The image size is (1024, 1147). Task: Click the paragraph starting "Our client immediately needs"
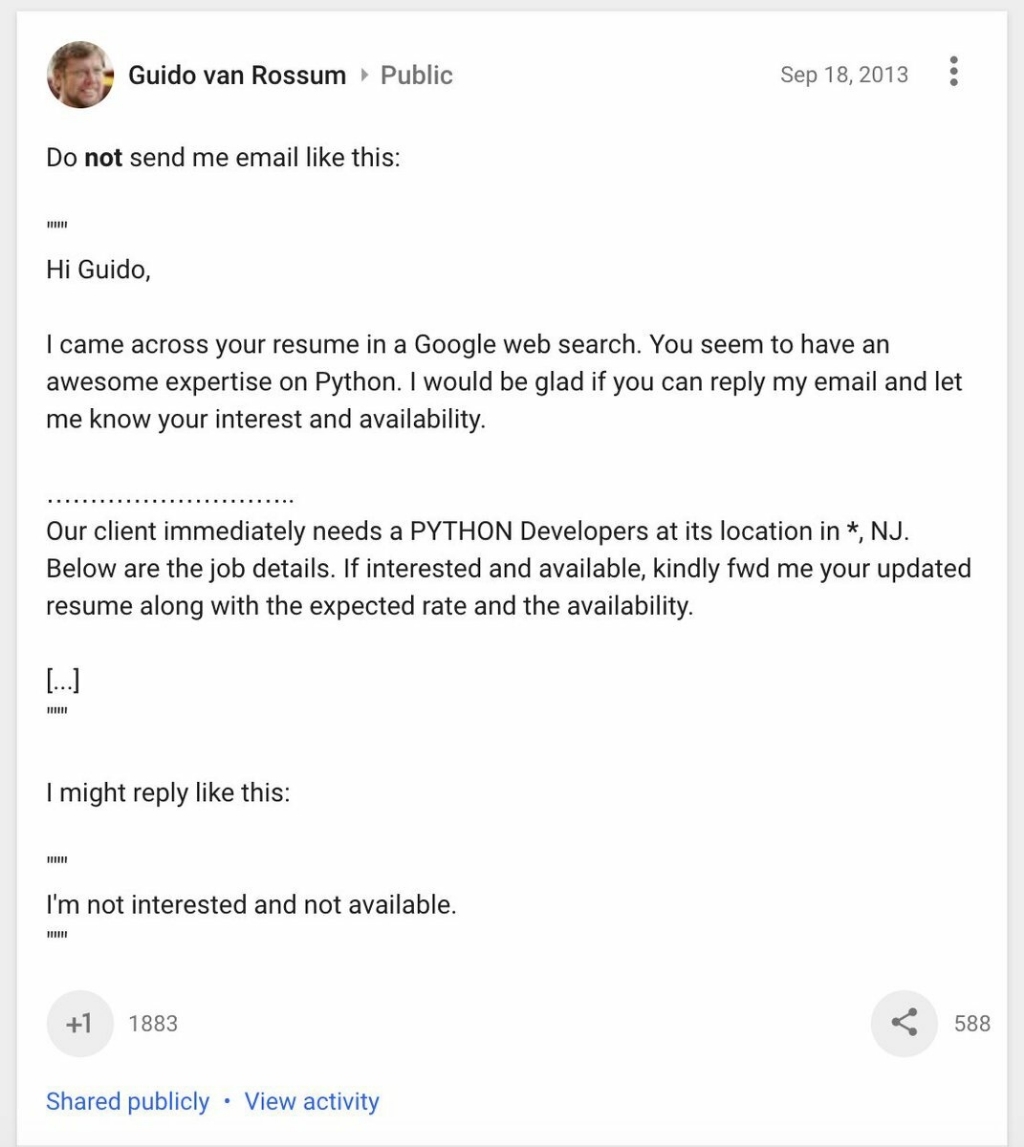[x=508, y=568]
